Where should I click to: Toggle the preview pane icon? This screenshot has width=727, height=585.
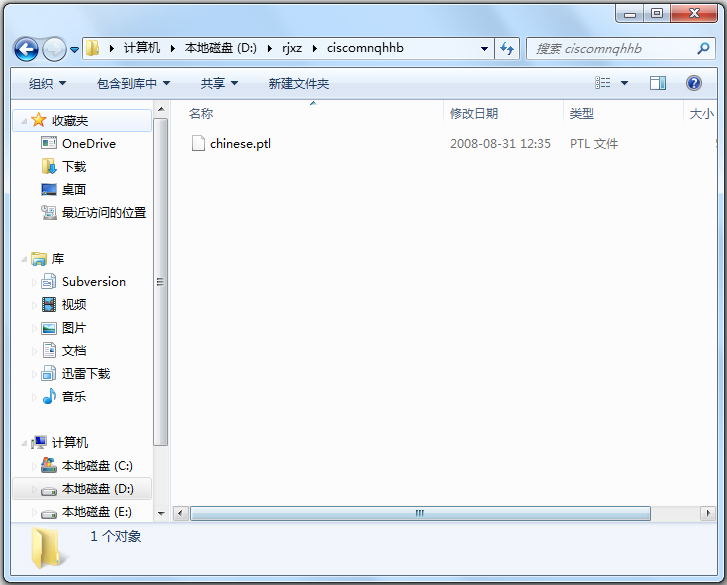coord(657,83)
